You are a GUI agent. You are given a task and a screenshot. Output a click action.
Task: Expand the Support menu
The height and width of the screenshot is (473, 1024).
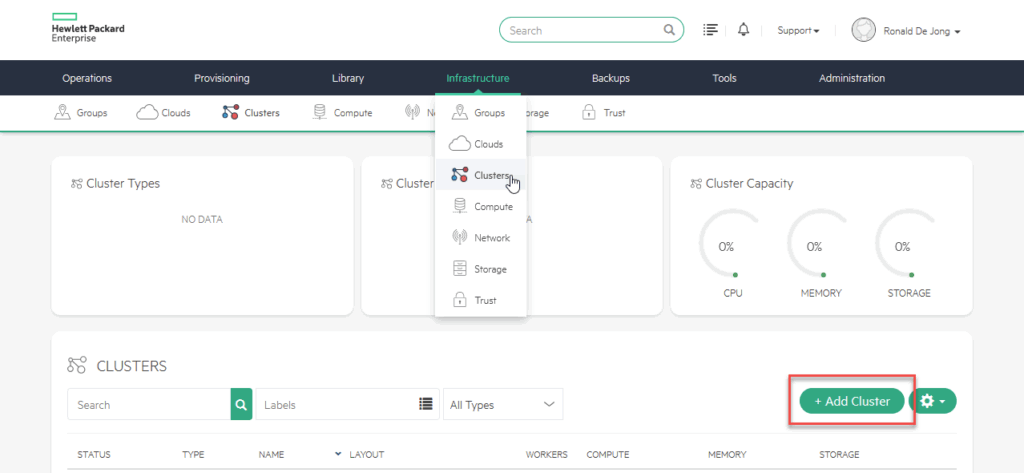pos(798,31)
